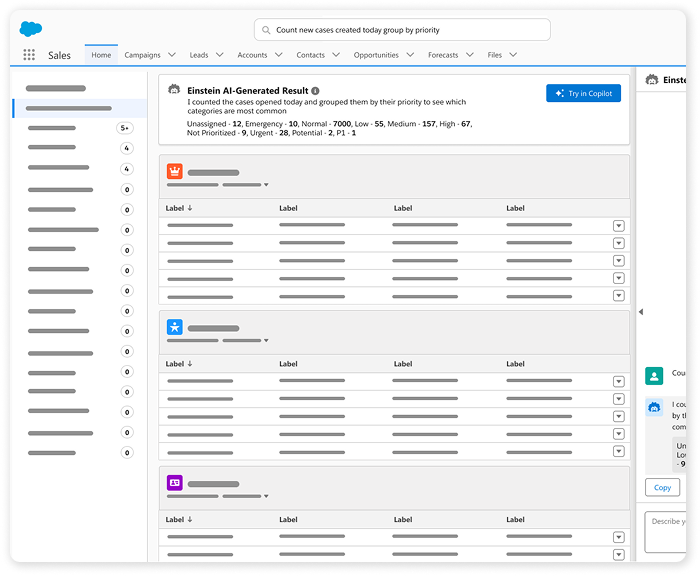Click the Salesforce cloud logo
700x576 pixels.
point(32,28)
